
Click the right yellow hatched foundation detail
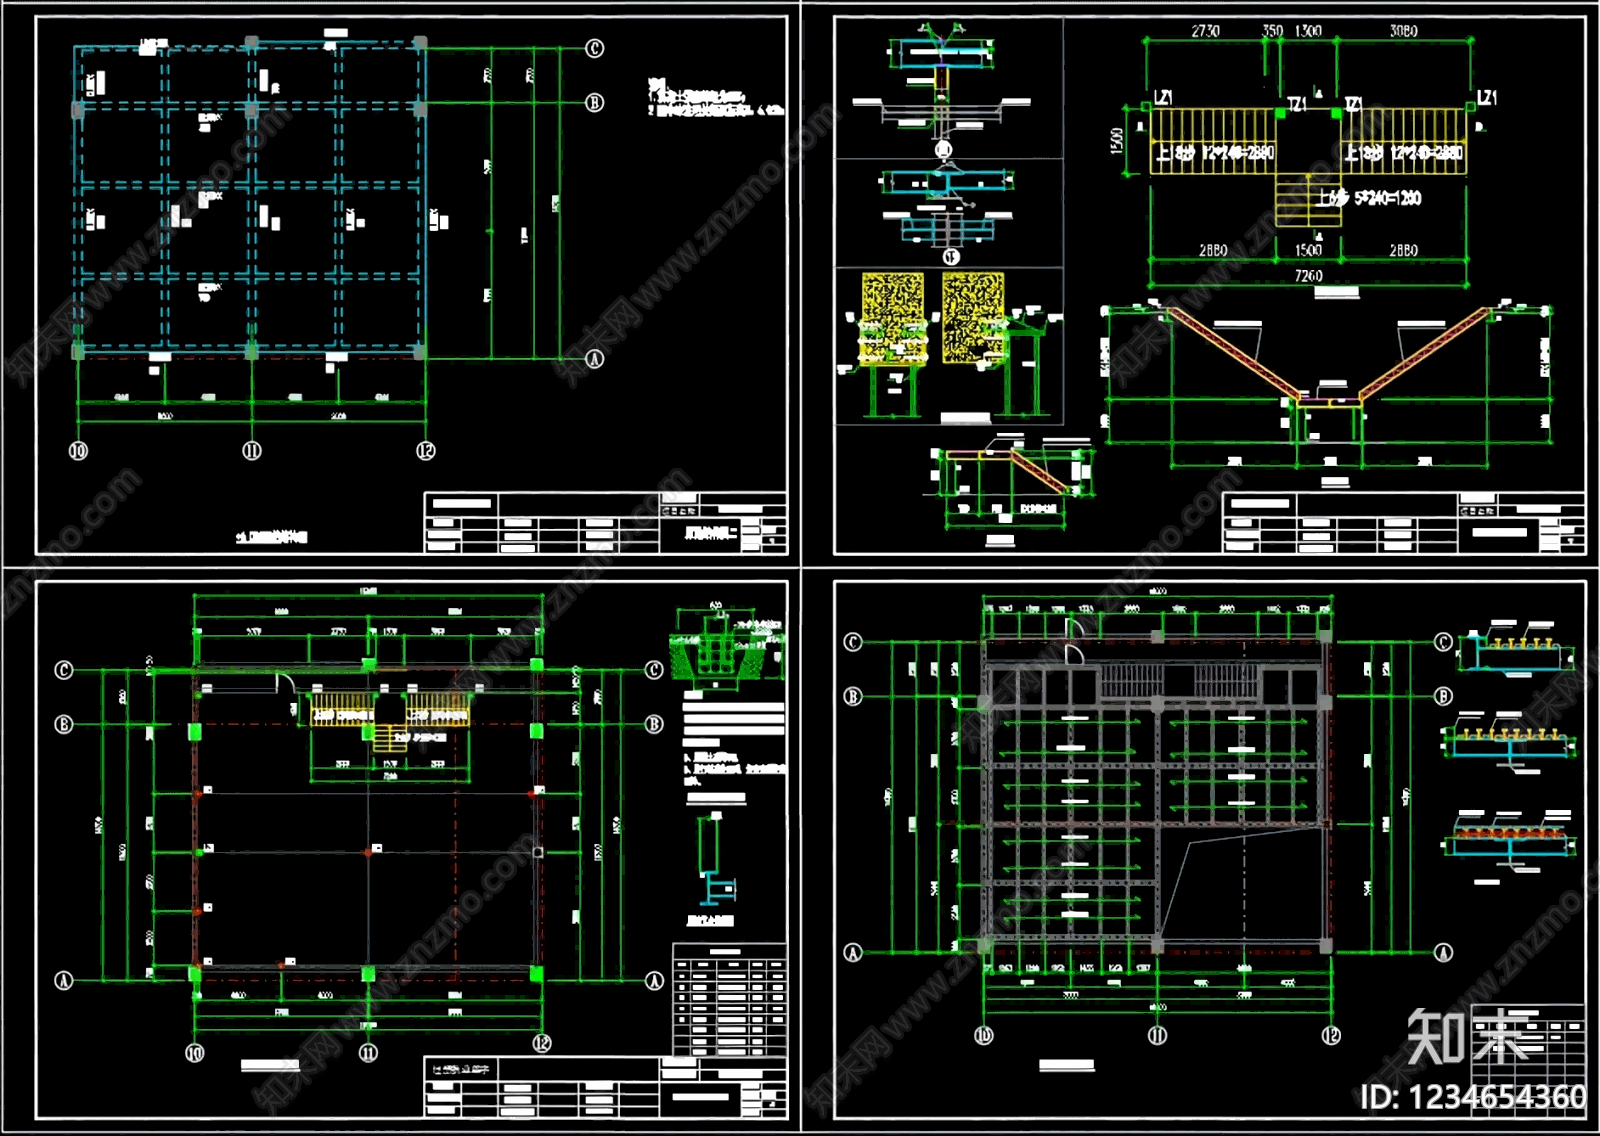click(973, 318)
